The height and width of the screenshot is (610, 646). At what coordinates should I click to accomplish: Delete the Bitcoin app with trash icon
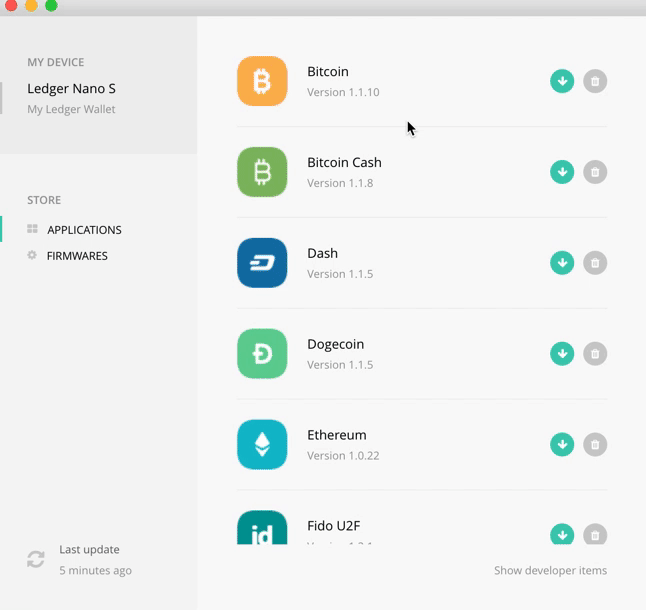click(595, 81)
